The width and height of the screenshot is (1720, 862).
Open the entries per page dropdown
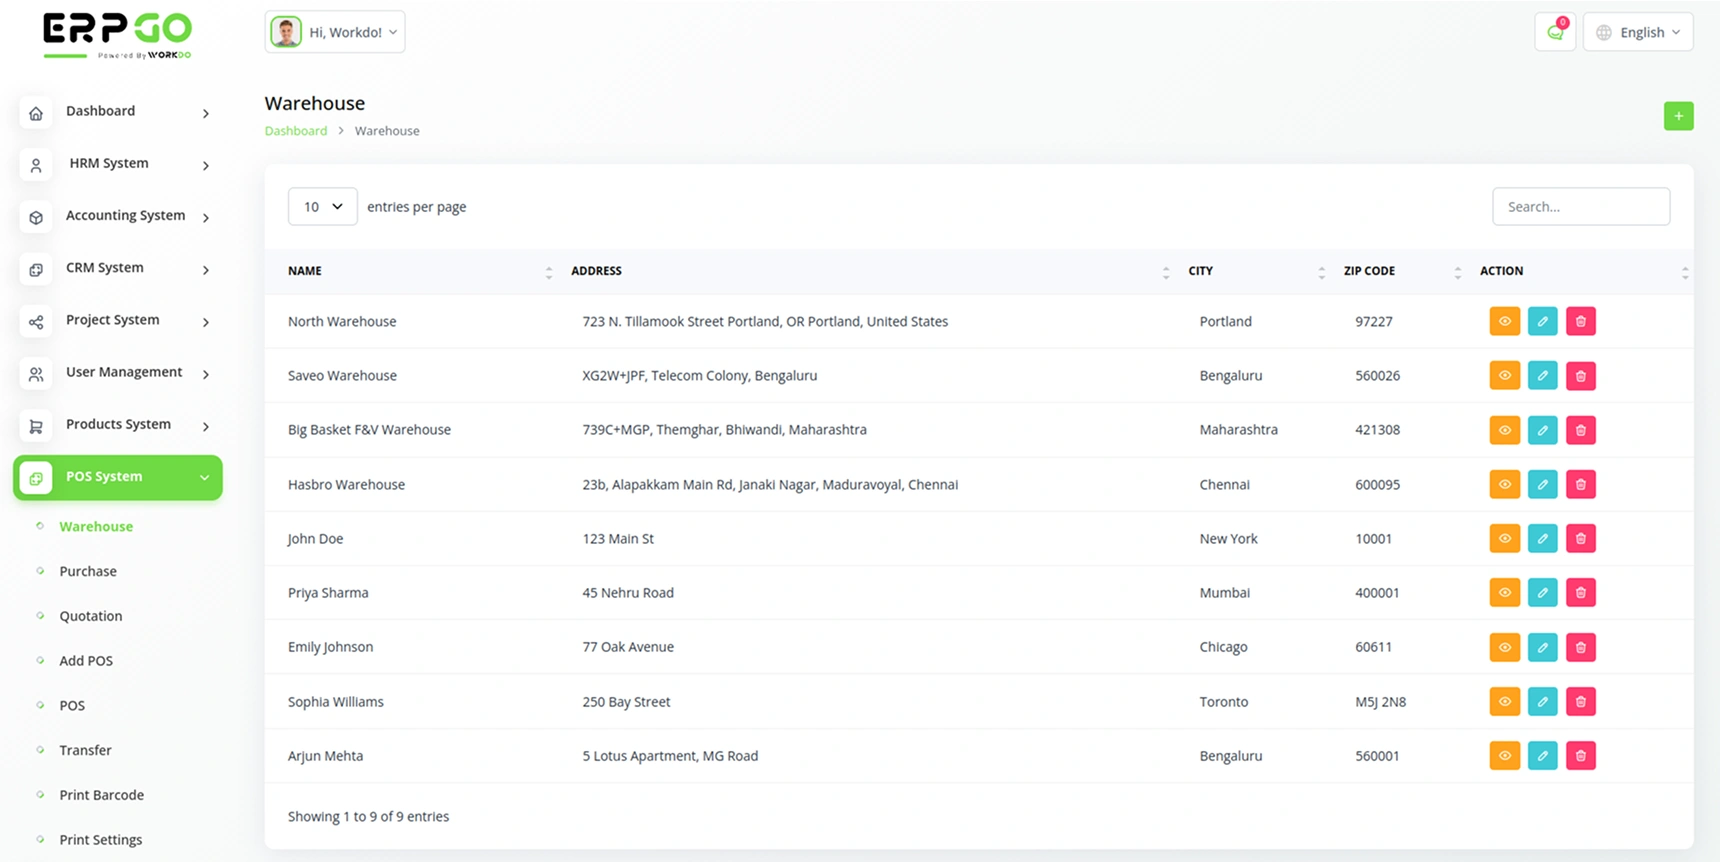(x=322, y=207)
